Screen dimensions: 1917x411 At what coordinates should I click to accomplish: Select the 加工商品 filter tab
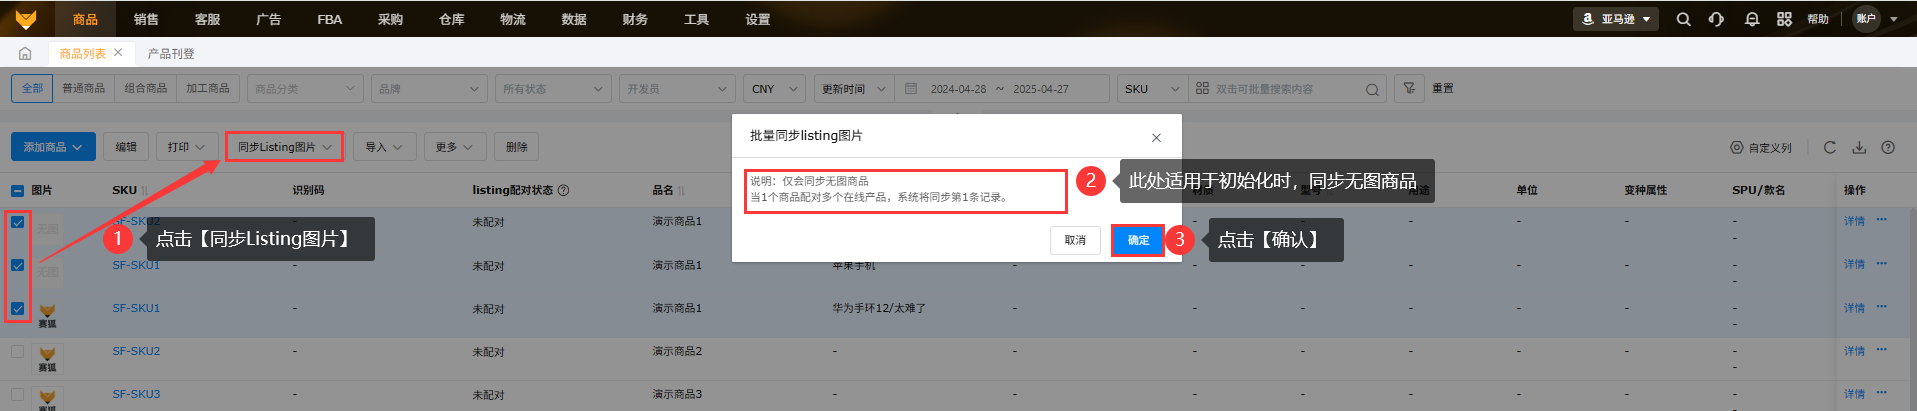(x=207, y=88)
